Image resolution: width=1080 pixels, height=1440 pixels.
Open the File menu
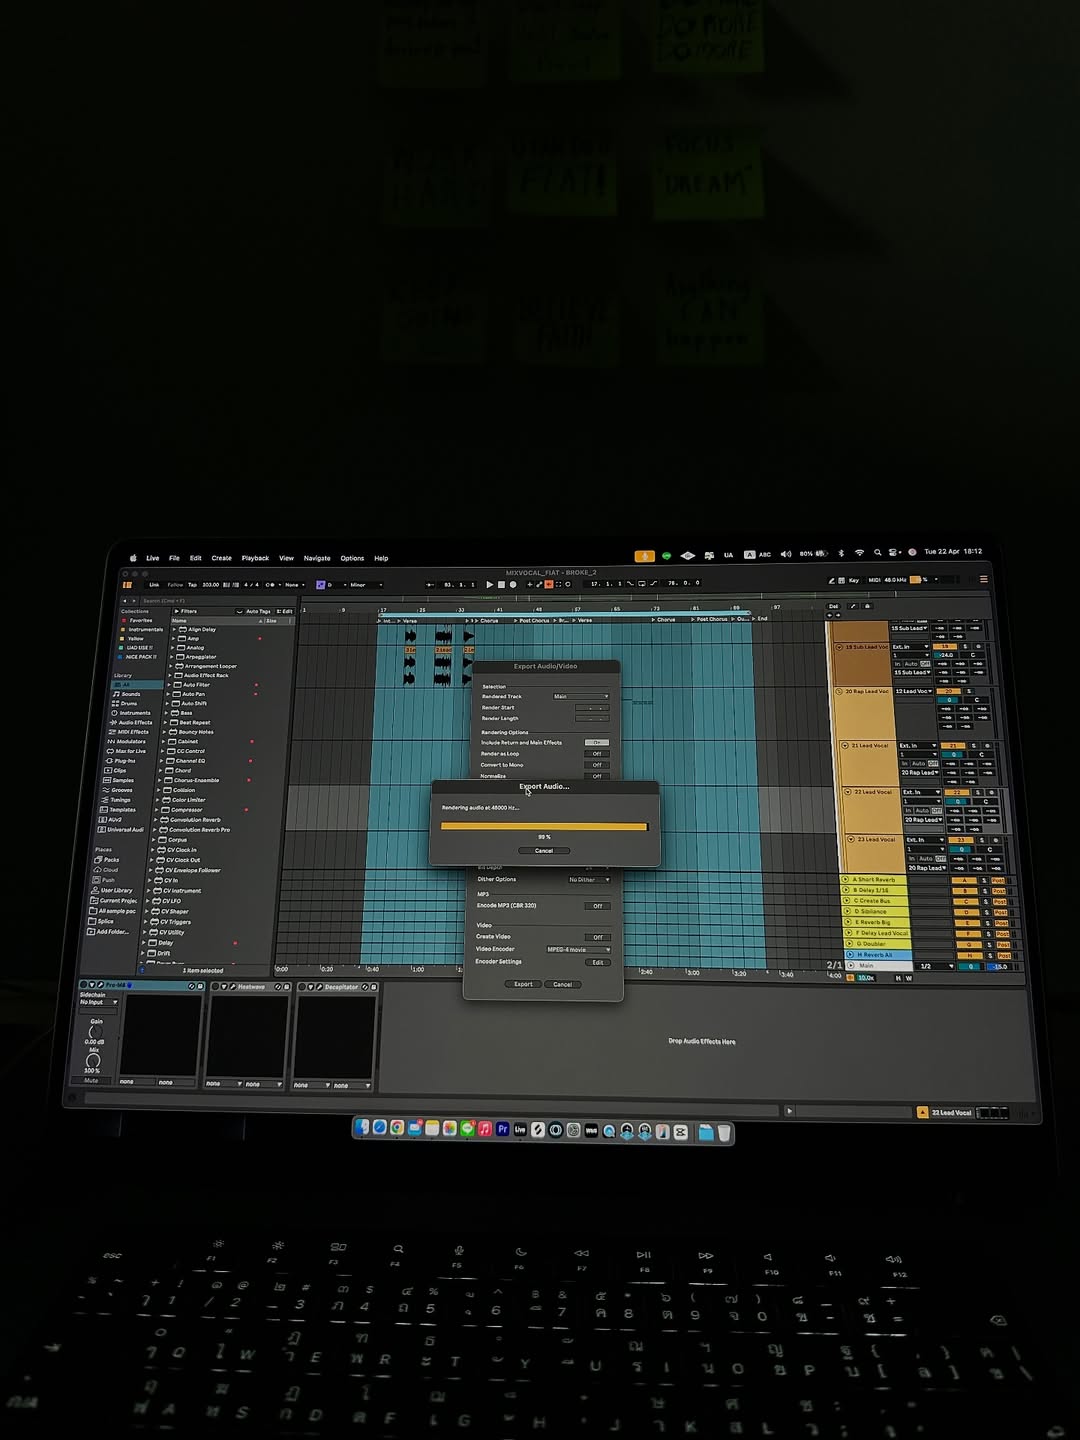point(174,558)
